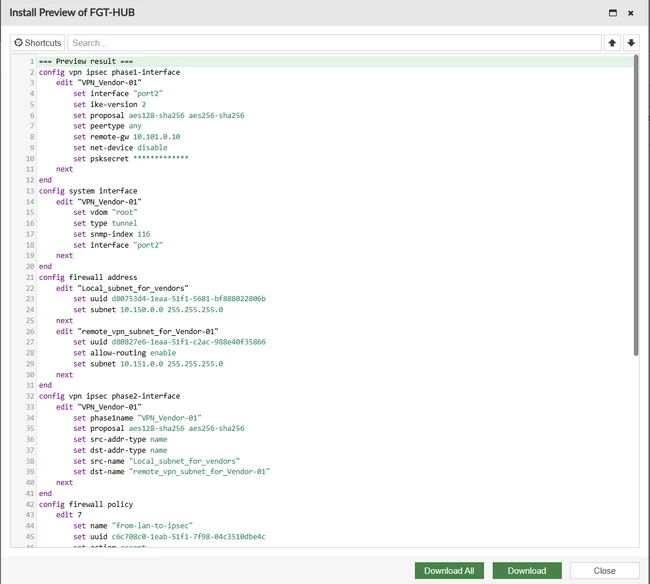Click the '=== Preview result ===' line
The height and width of the screenshot is (584, 650).
[86, 61]
